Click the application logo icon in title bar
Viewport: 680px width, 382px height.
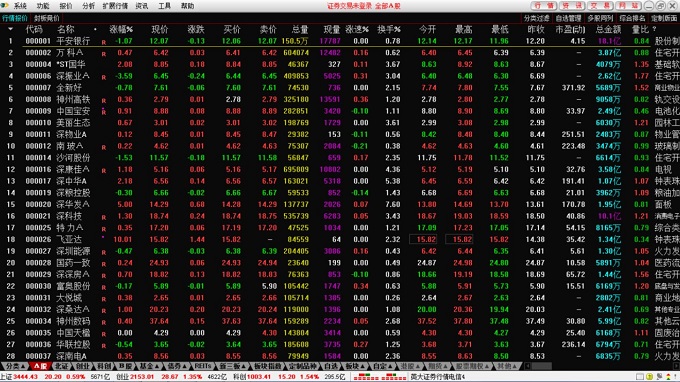(x=5, y=5)
